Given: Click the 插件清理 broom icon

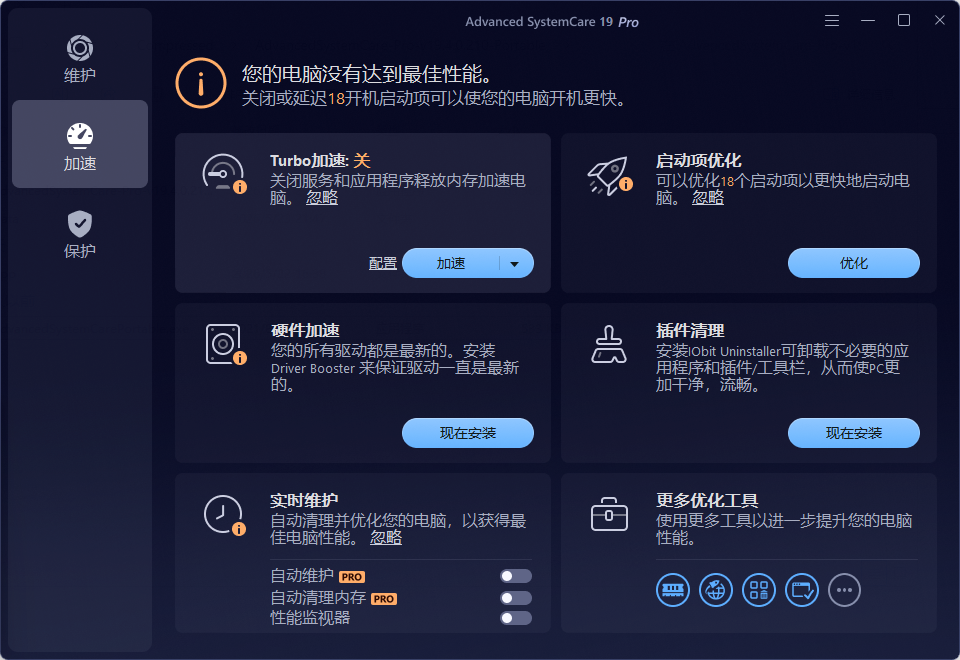Looking at the screenshot, I should click(609, 344).
